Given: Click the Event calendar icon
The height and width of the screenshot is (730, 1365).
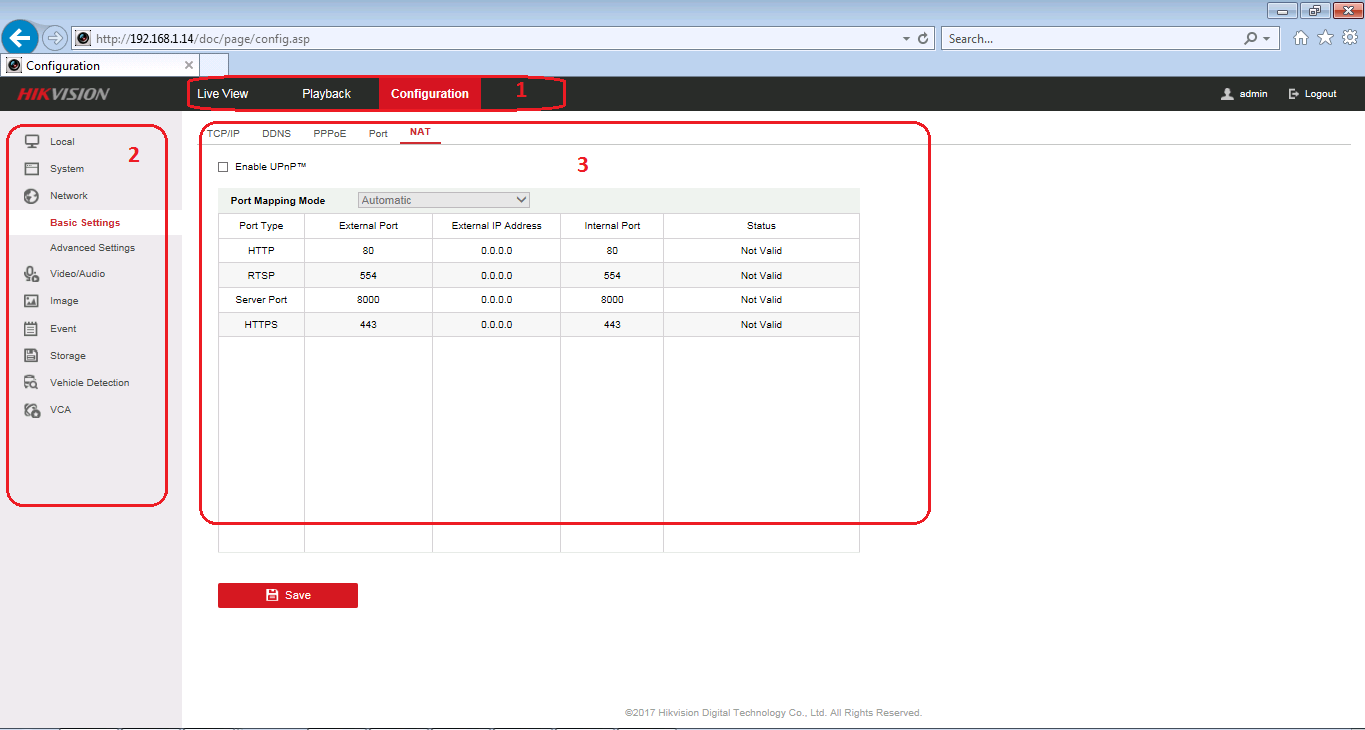Looking at the screenshot, I should (32, 328).
